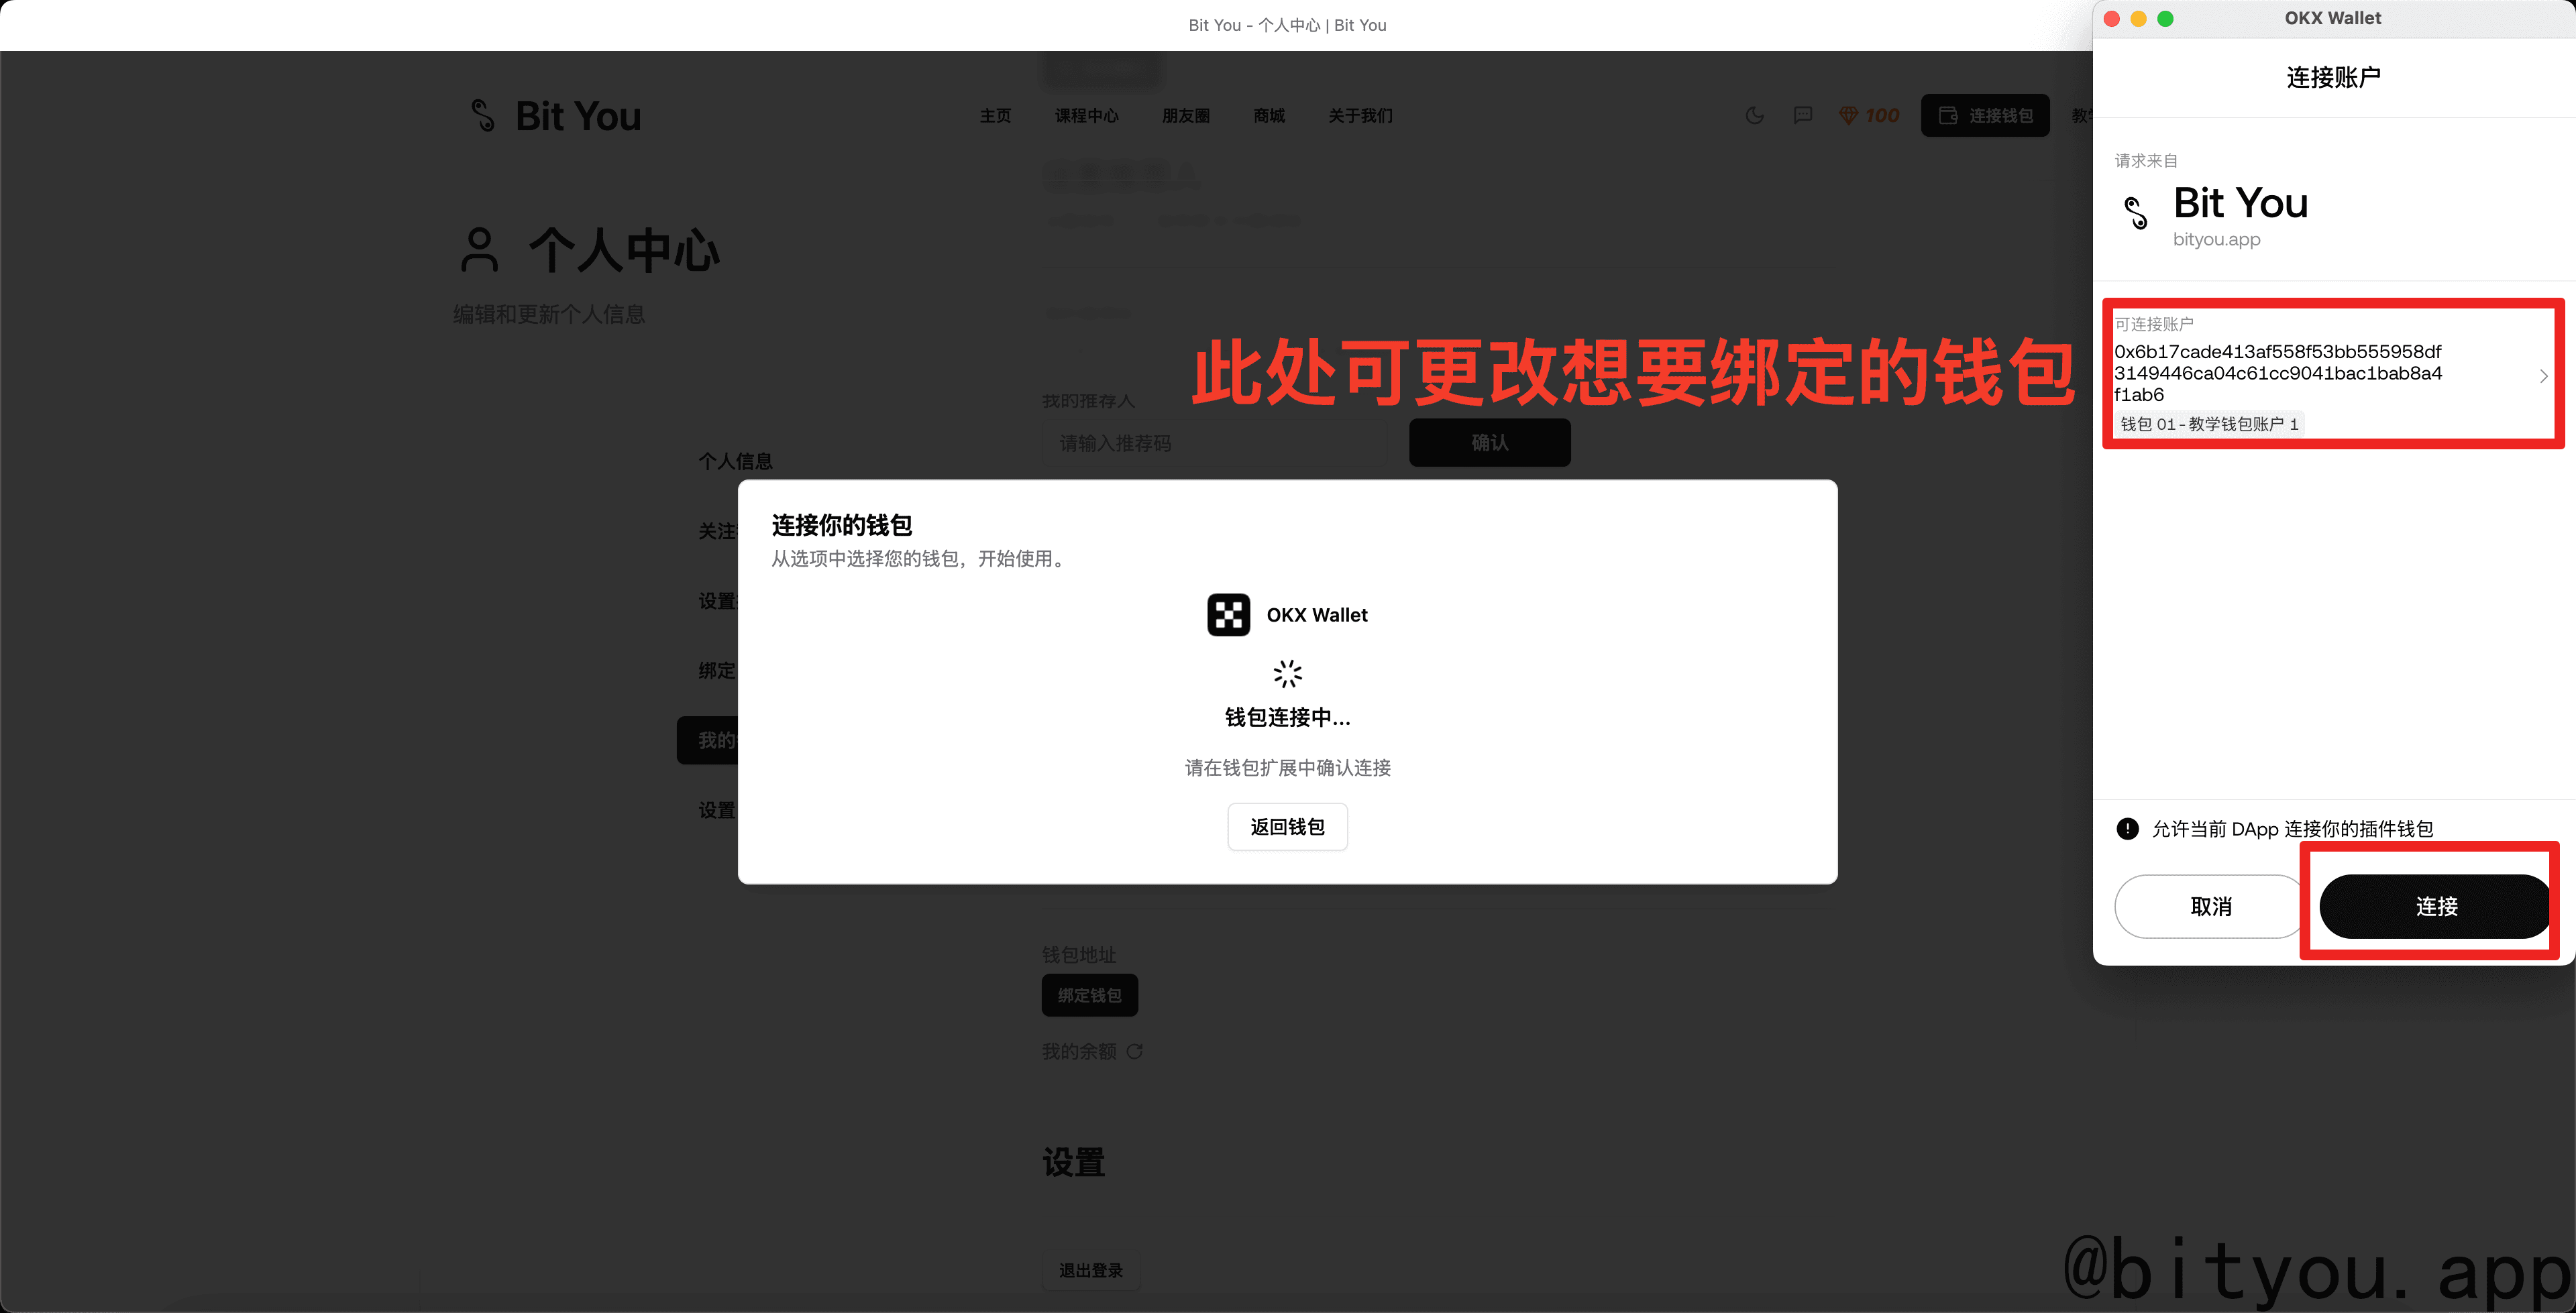The image size is (2576, 1313).
Task: Select 个人信息 in the sidebar
Action: pyautogui.click(x=735, y=461)
